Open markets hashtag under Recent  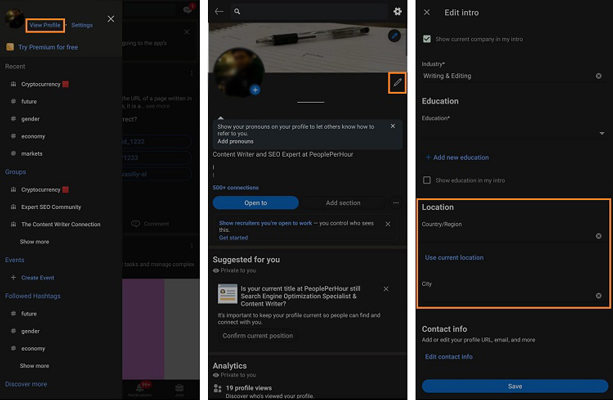pos(32,153)
